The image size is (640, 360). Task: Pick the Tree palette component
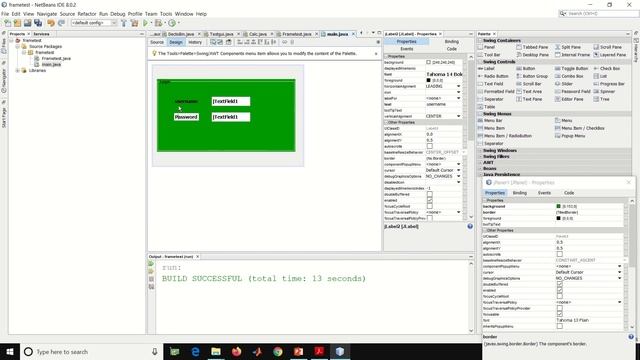point(601,99)
